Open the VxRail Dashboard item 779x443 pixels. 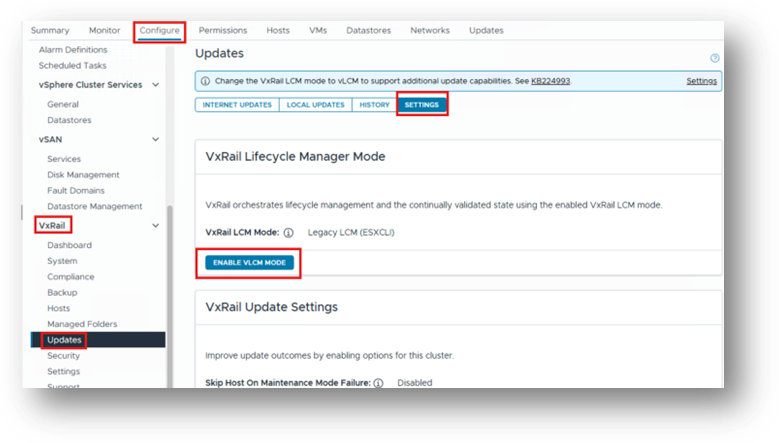pyautogui.click(x=69, y=245)
